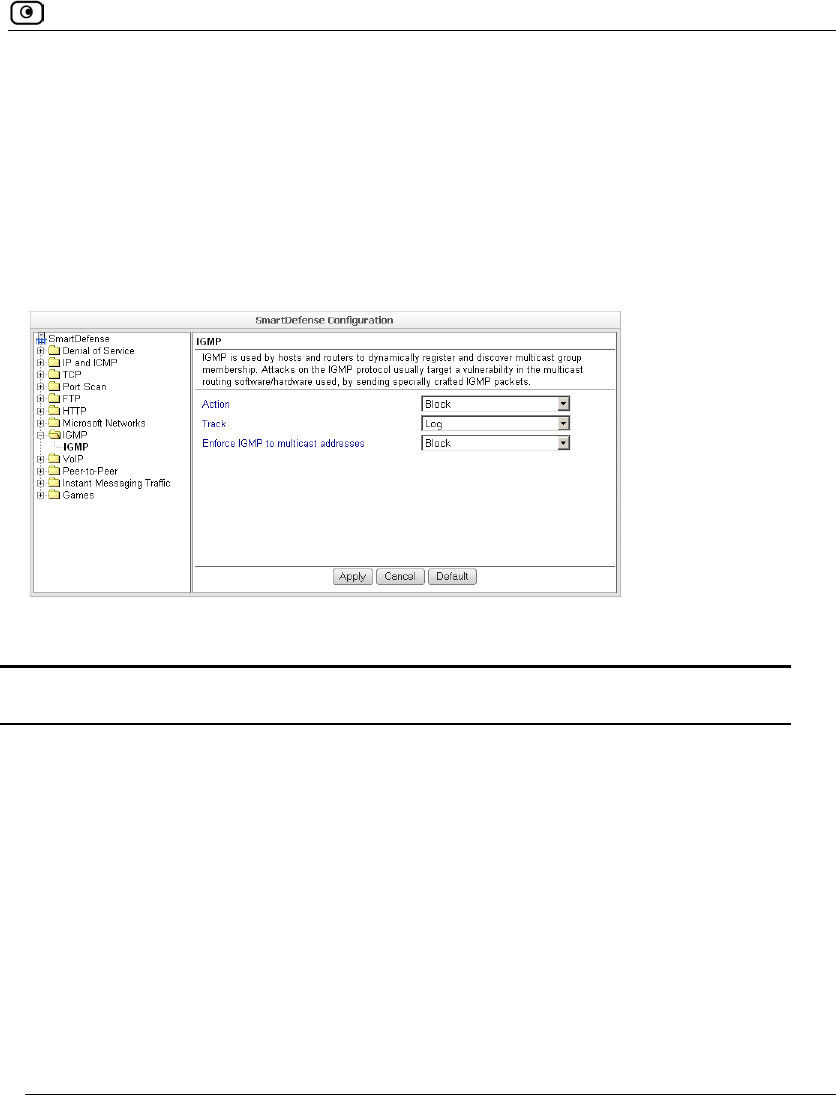Open the Track dropdown set to Log
The height and width of the screenshot is (1095, 836).
496,423
